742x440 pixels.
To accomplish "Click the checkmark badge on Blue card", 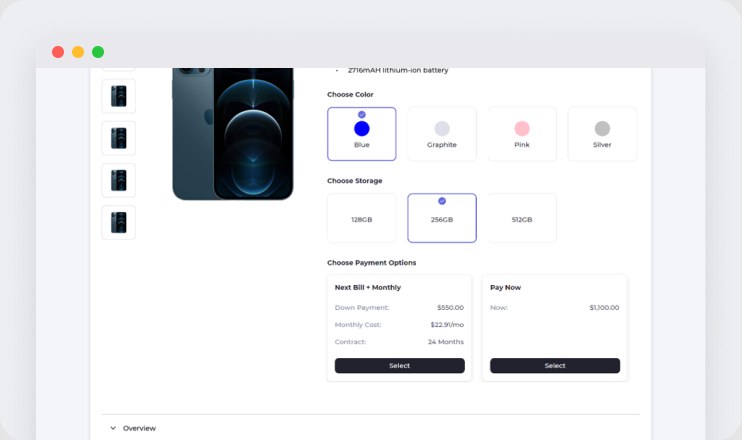I will (x=362, y=114).
